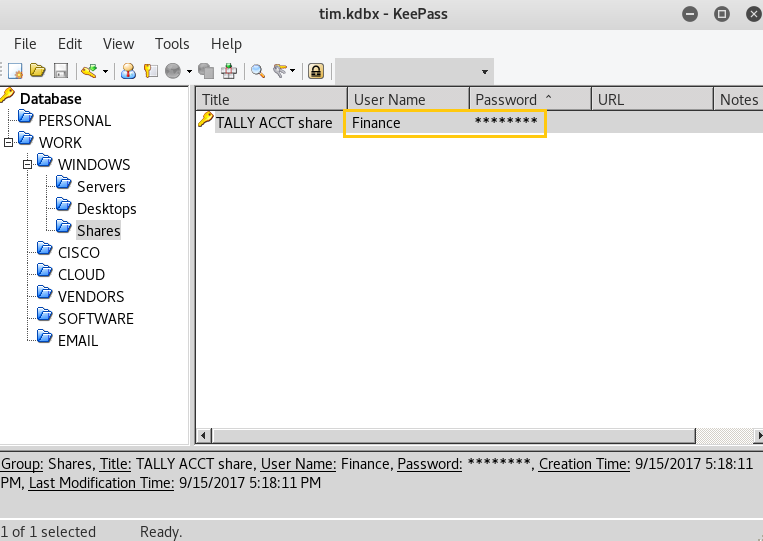This screenshot has height=541, width=763.
Task: Click the CLOUD folder icon
Action: [x=44, y=270]
